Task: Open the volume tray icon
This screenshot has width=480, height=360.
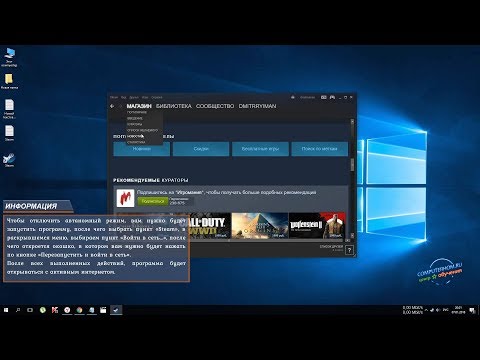Action: point(438,310)
